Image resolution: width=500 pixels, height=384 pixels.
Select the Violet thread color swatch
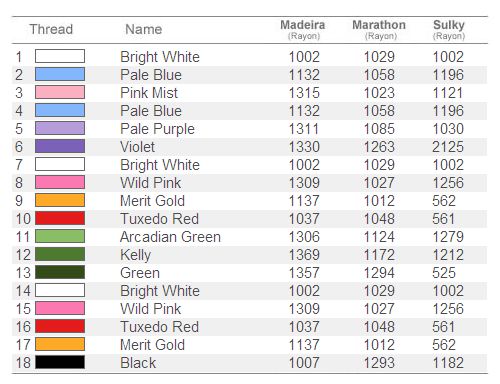(60, 146)
